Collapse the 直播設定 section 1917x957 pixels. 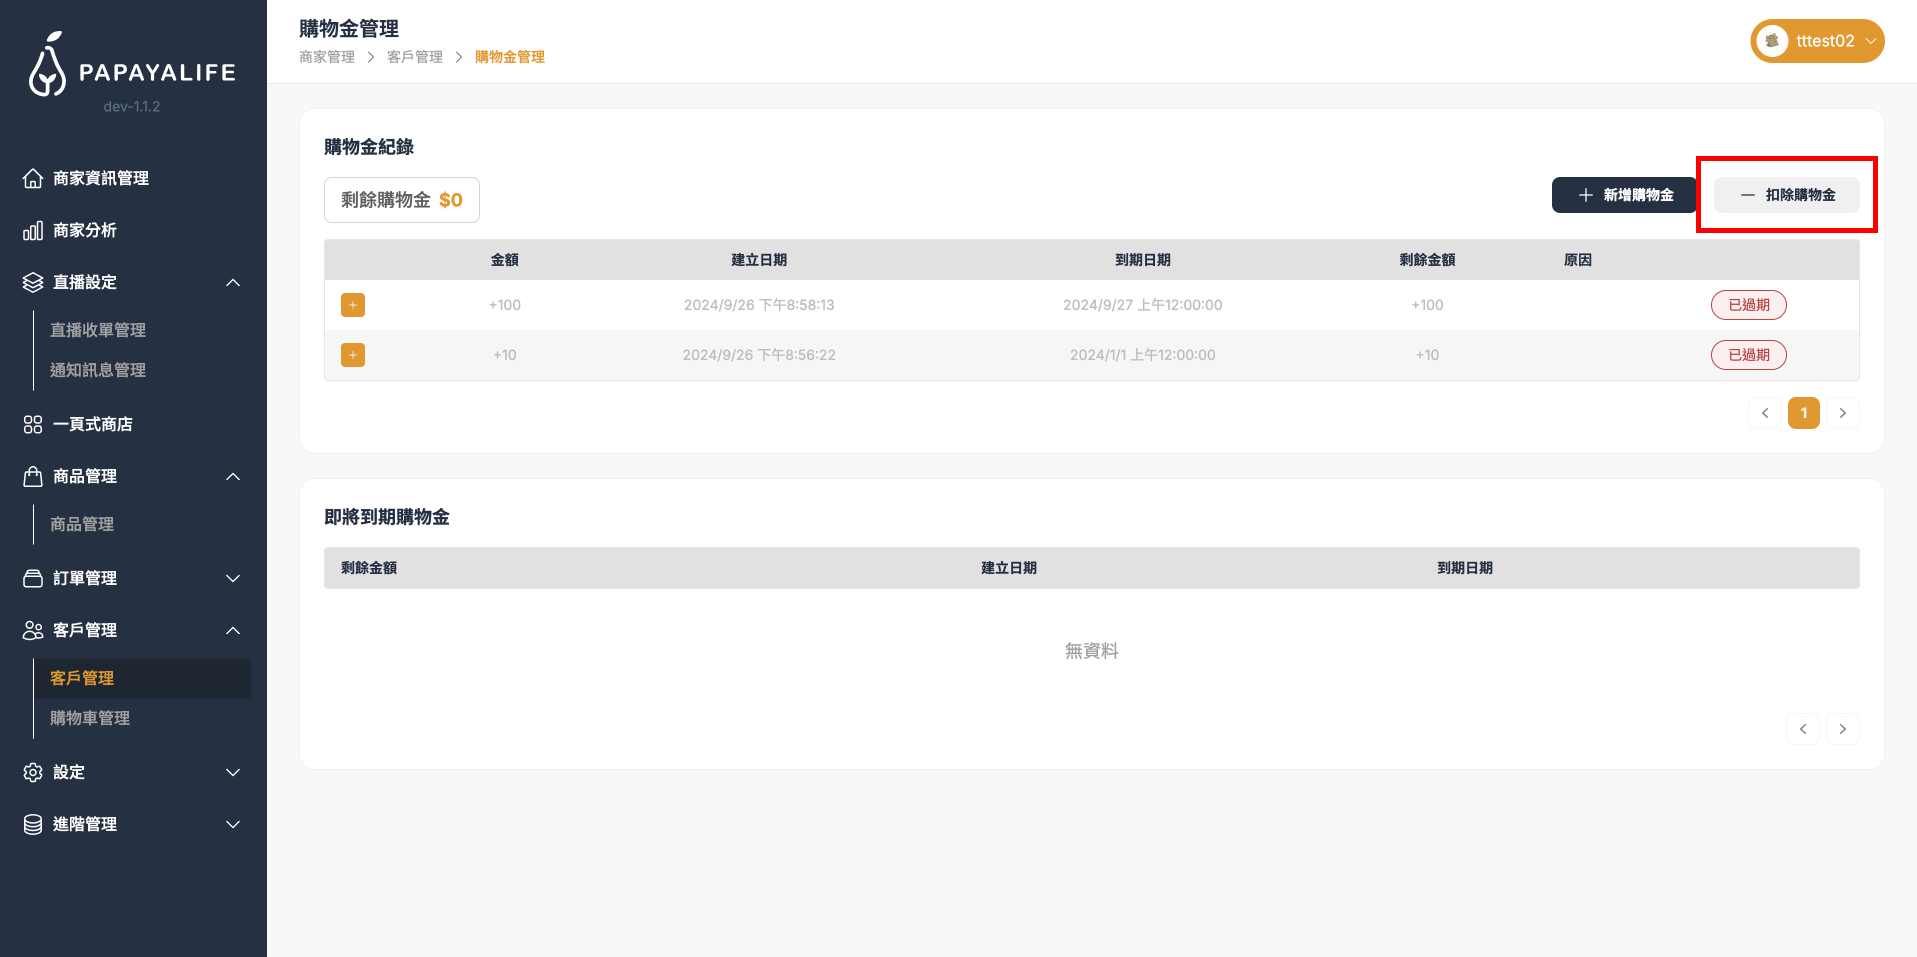[233, 283]
